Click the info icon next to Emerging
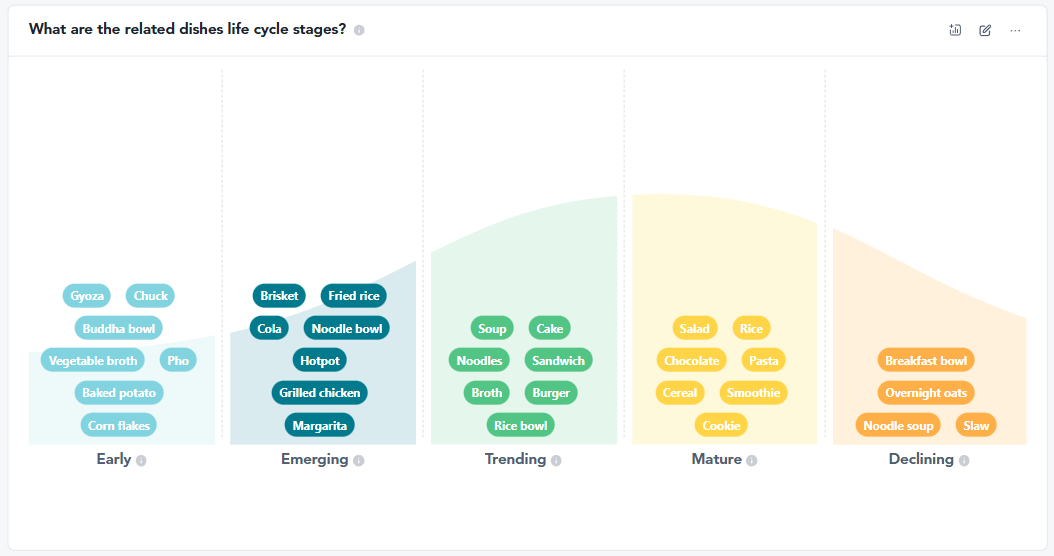 pos(359,461)
